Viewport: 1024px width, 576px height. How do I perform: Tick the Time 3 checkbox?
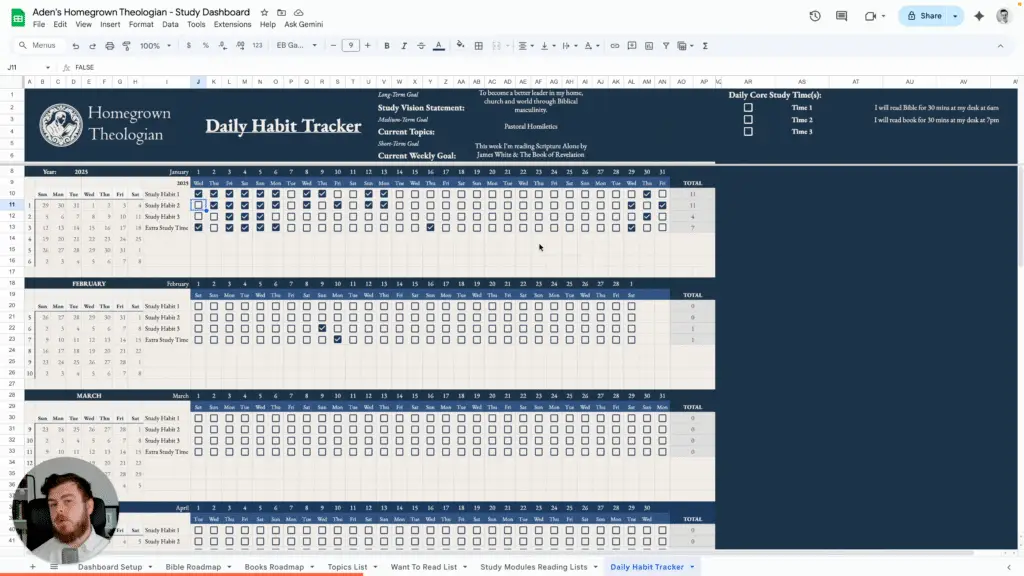coord(748,132)
